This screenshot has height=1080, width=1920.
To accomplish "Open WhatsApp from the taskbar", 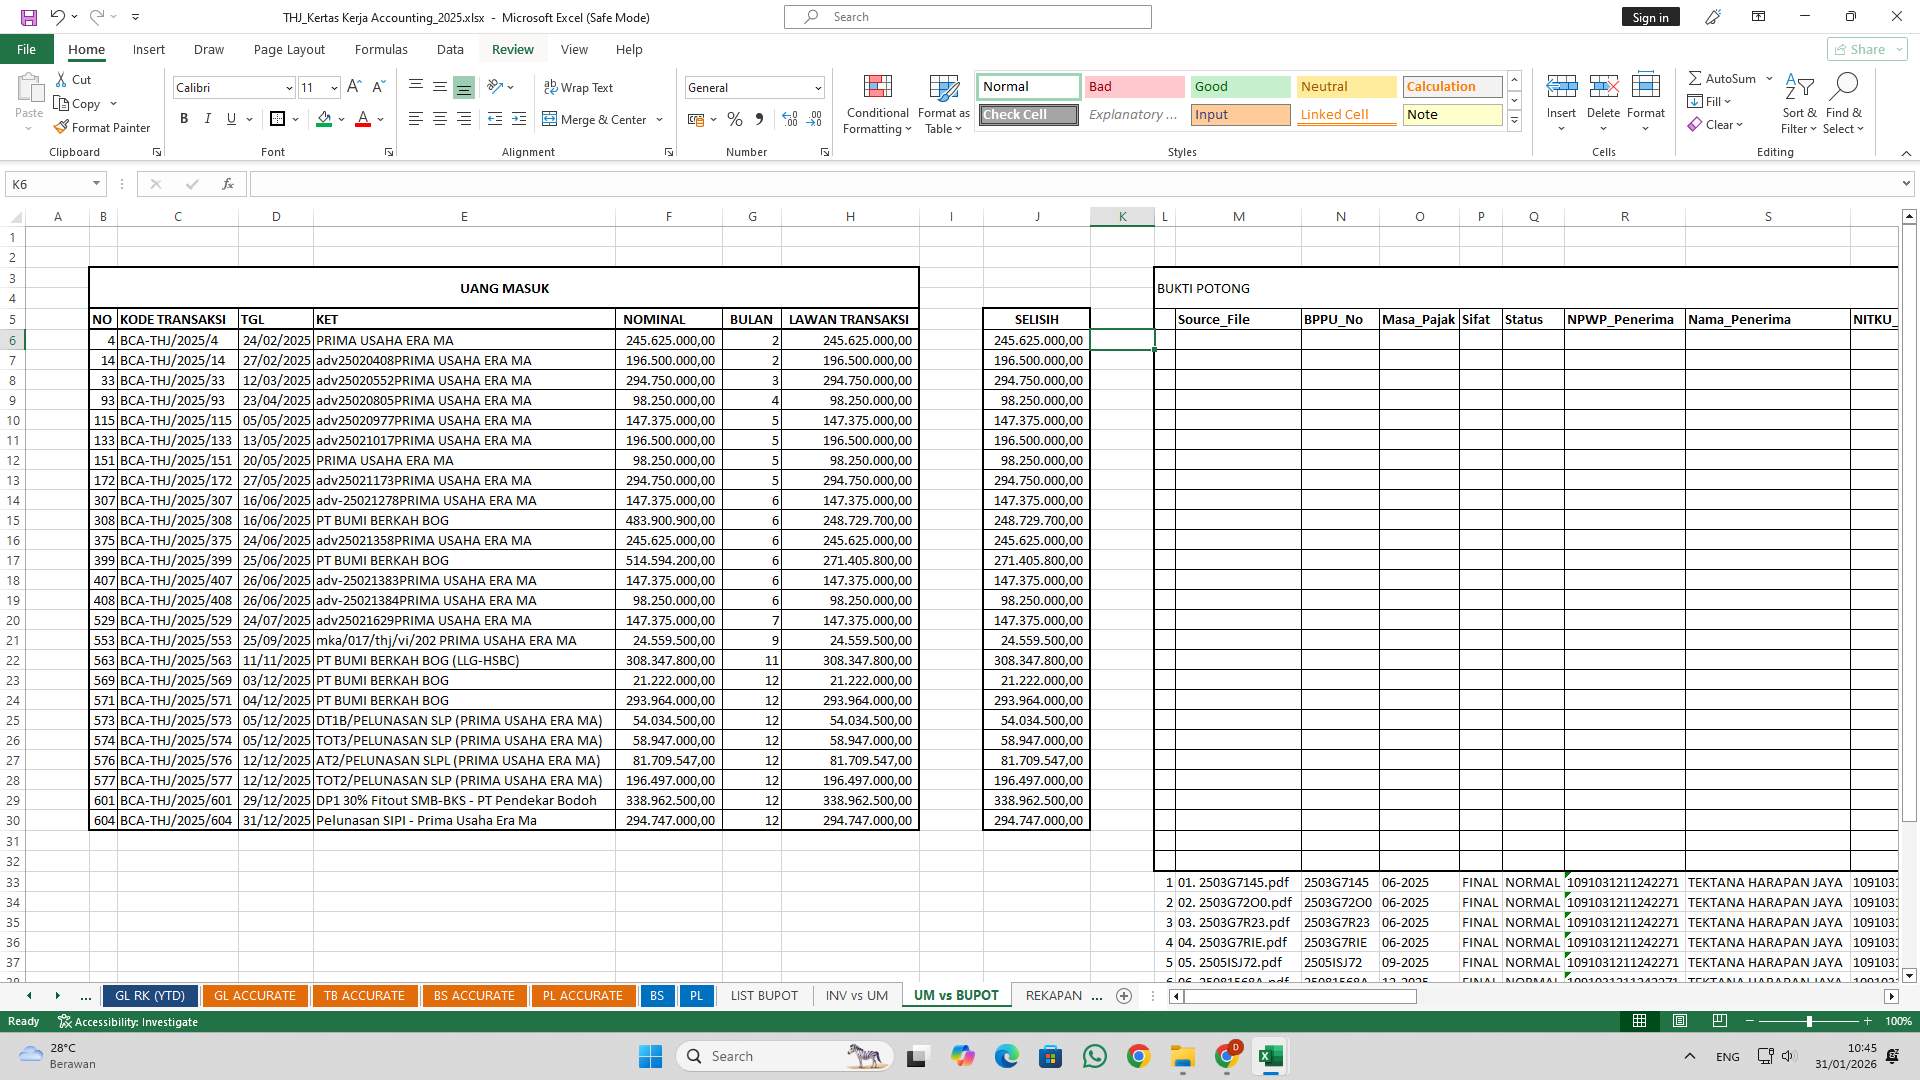I will point(1094,1056).
